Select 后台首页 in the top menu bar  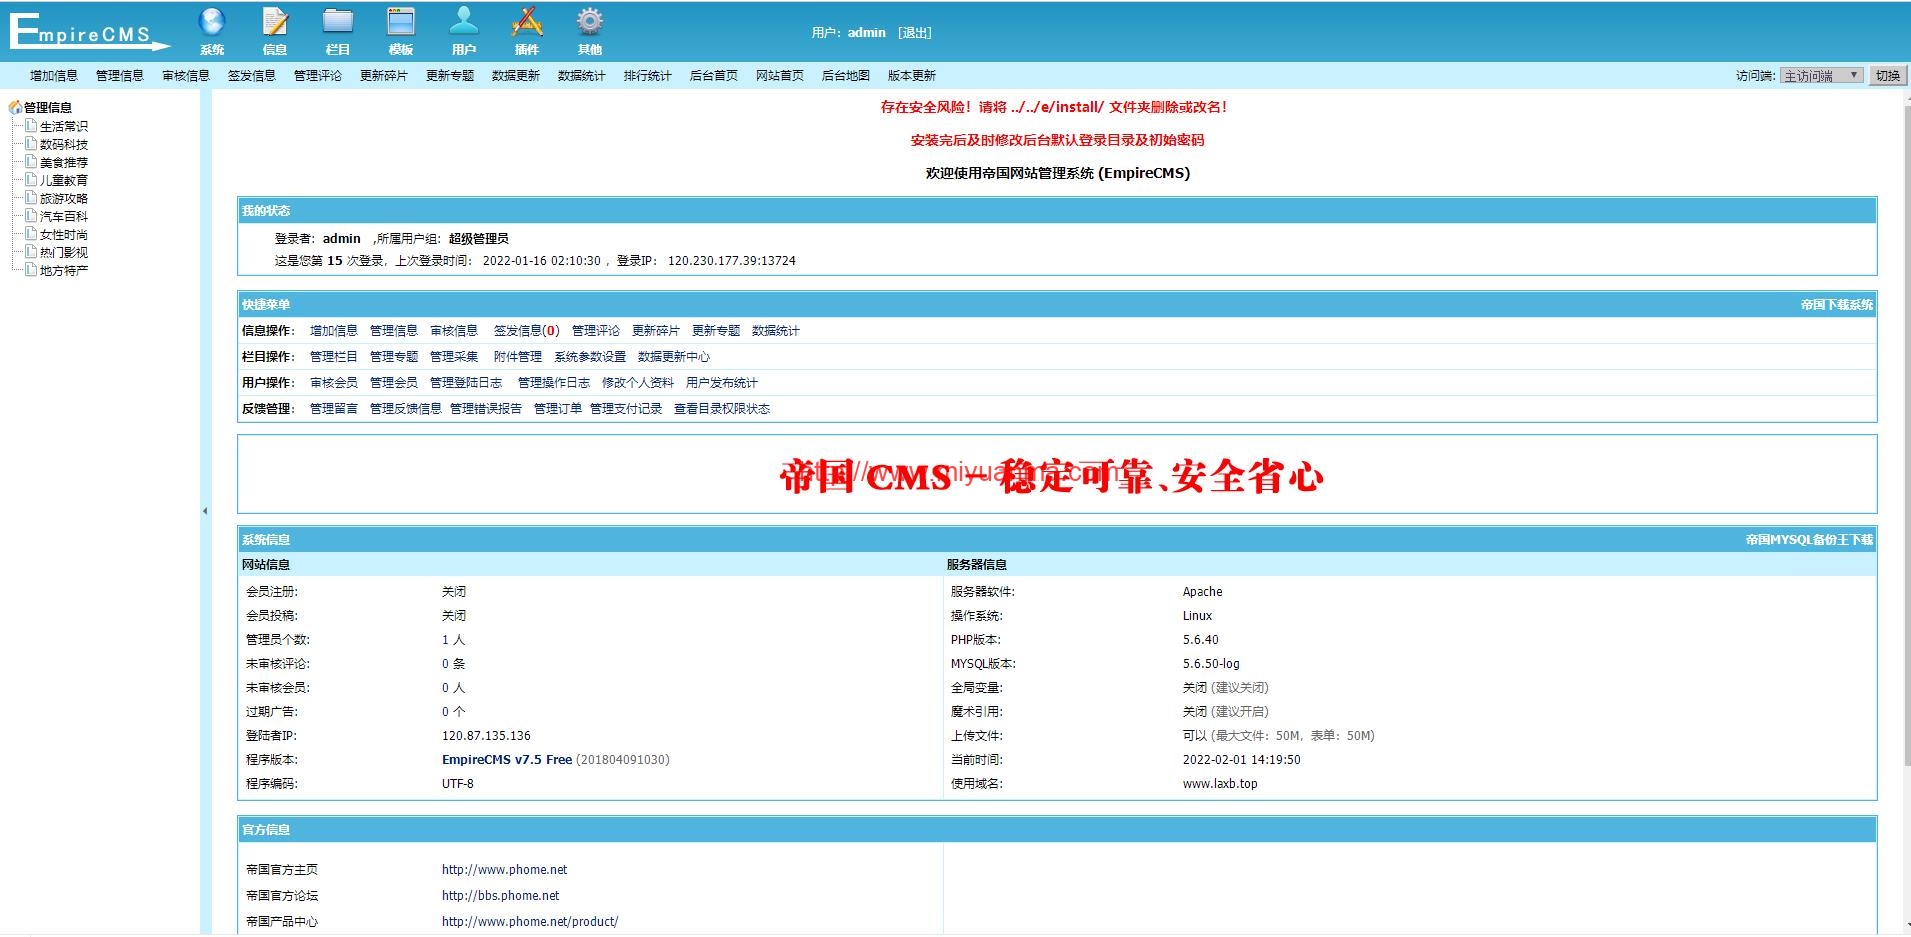714,76
